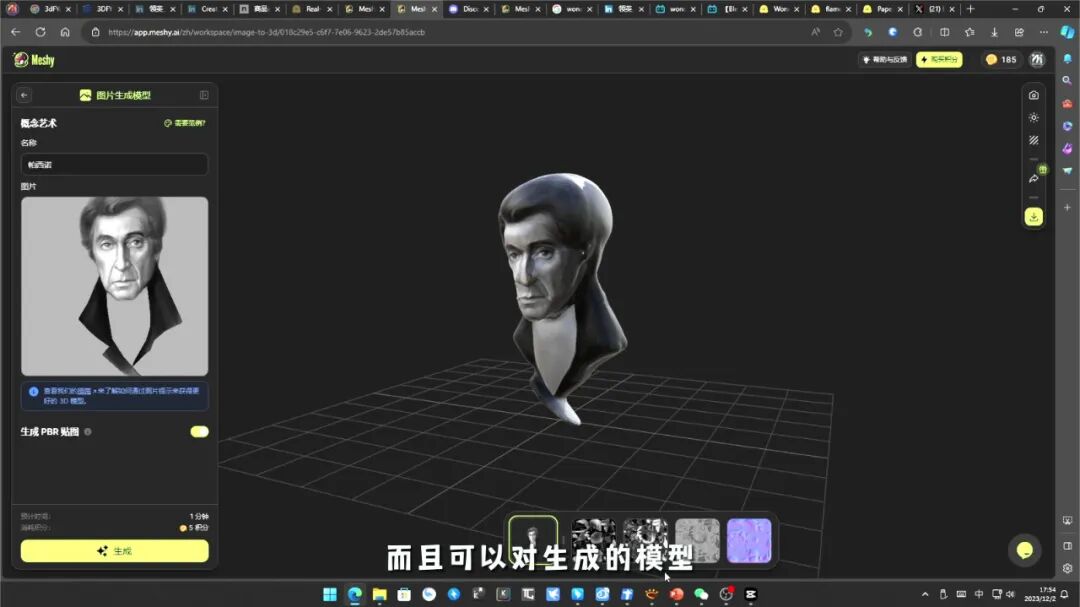1080x607 pixels.
Task: Click the 名称 input field containing the model name
Action: pyautogui.click(x=113, y=163)
